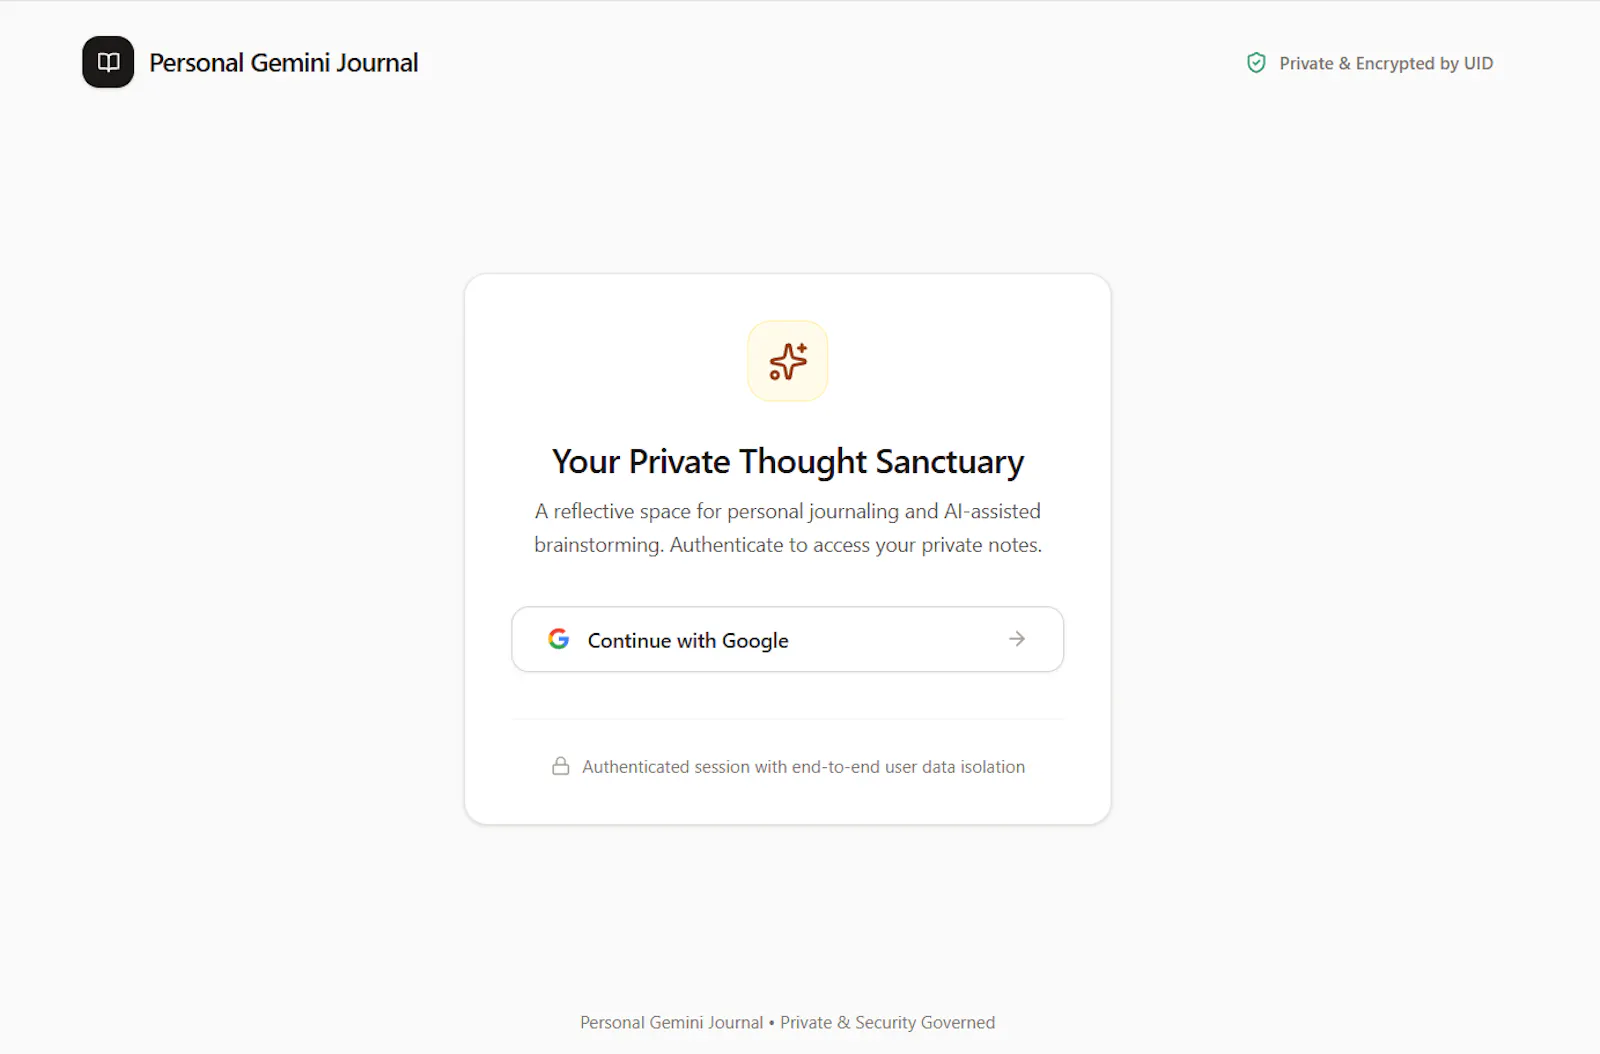Click the black book logo icon
Image resolution: width=1600 pixels, height=1054 pixels.
(x=108, y=62)
